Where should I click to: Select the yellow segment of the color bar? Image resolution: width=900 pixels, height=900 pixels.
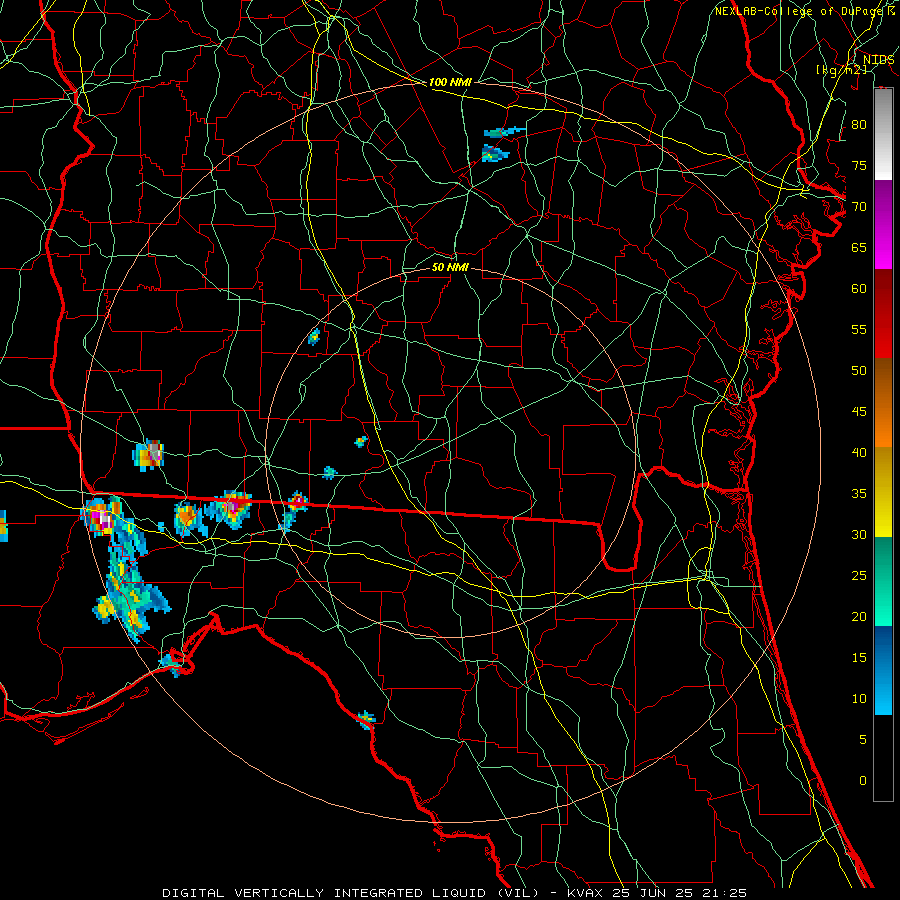point(883,492)
